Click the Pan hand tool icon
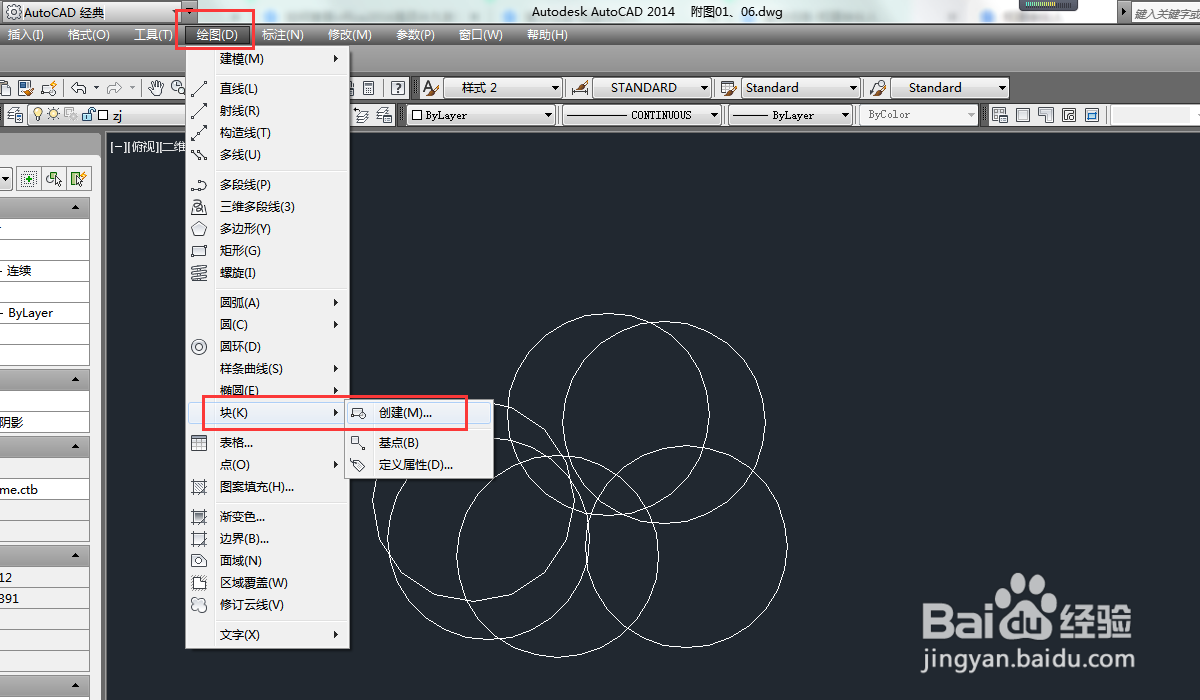 156,88
